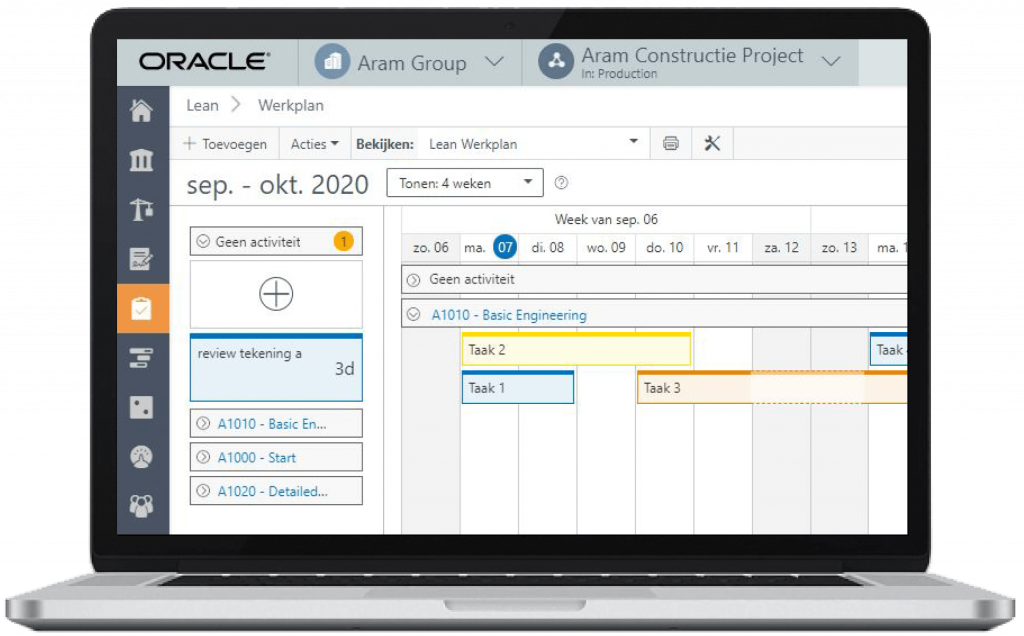Open A1010 - Basic En... link in left panel

[272, 424]
